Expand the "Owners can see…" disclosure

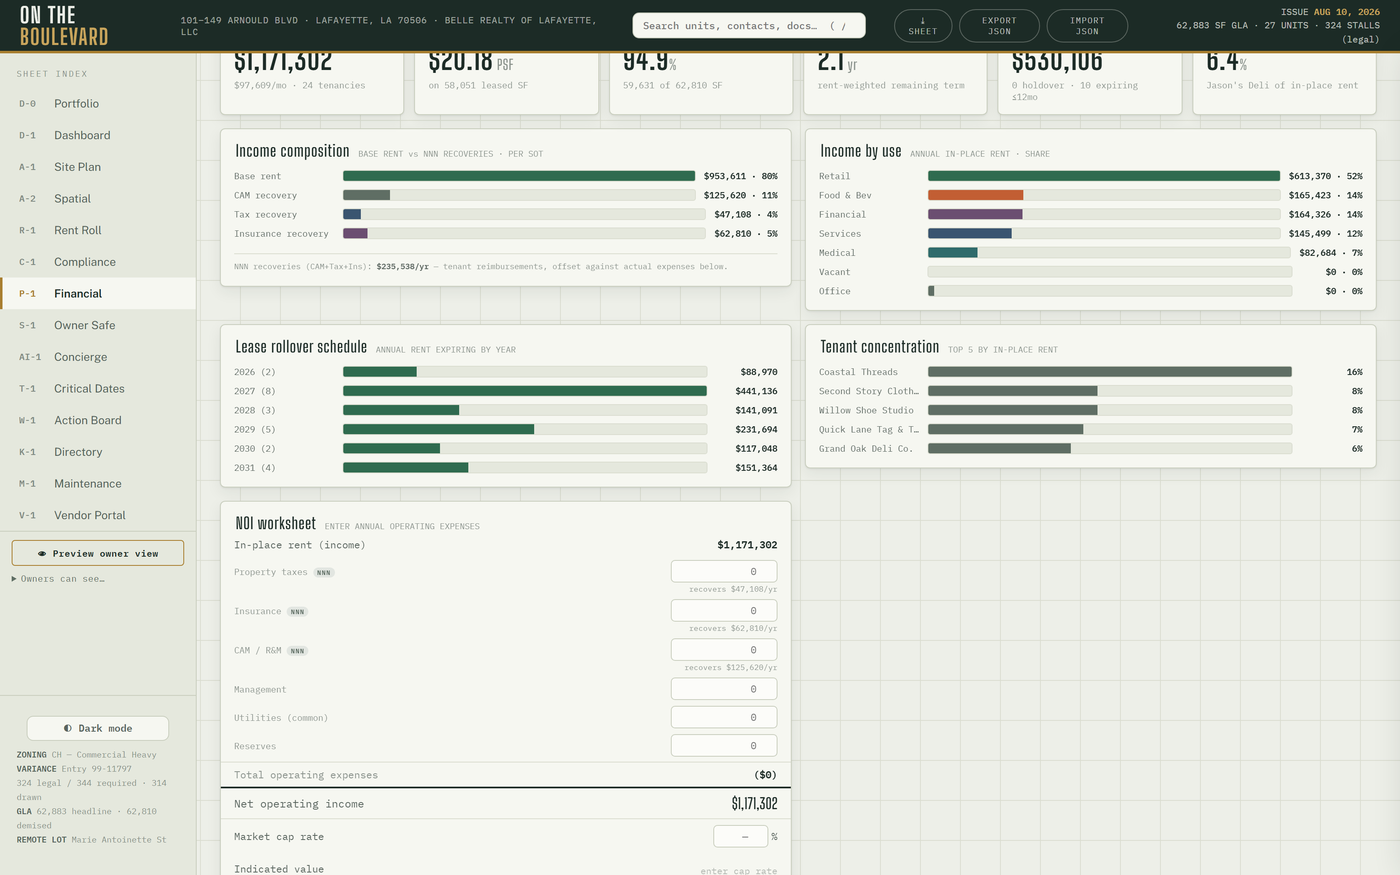[58, 579]
